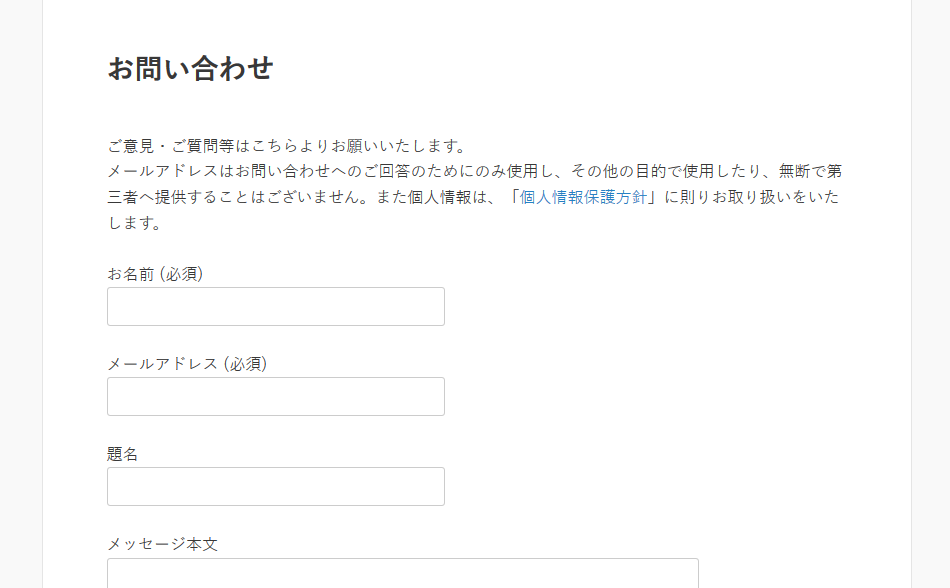Viewport: 950px width, 588px height.
Task: Click inside the メッセージ本文 text area
Action: click(x=403, y=573)
